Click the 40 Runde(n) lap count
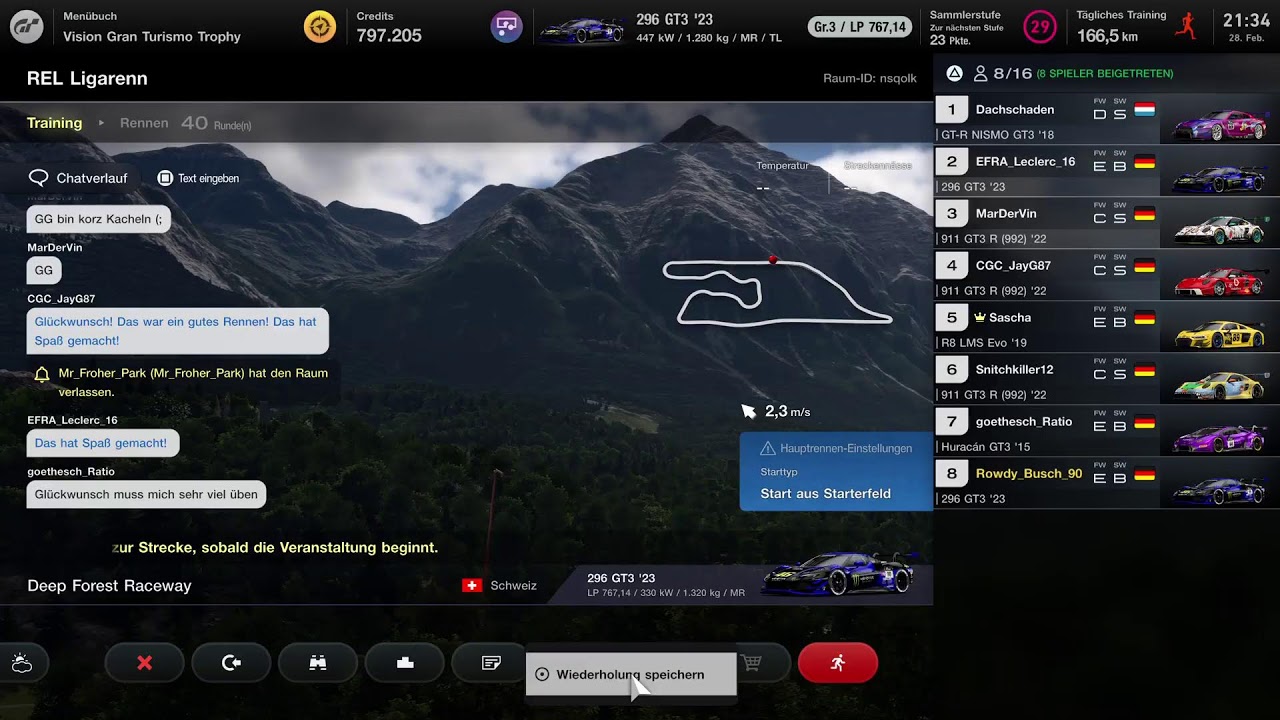The width and height of the screenshot is (1280, 720). click(x=216, y=123)
